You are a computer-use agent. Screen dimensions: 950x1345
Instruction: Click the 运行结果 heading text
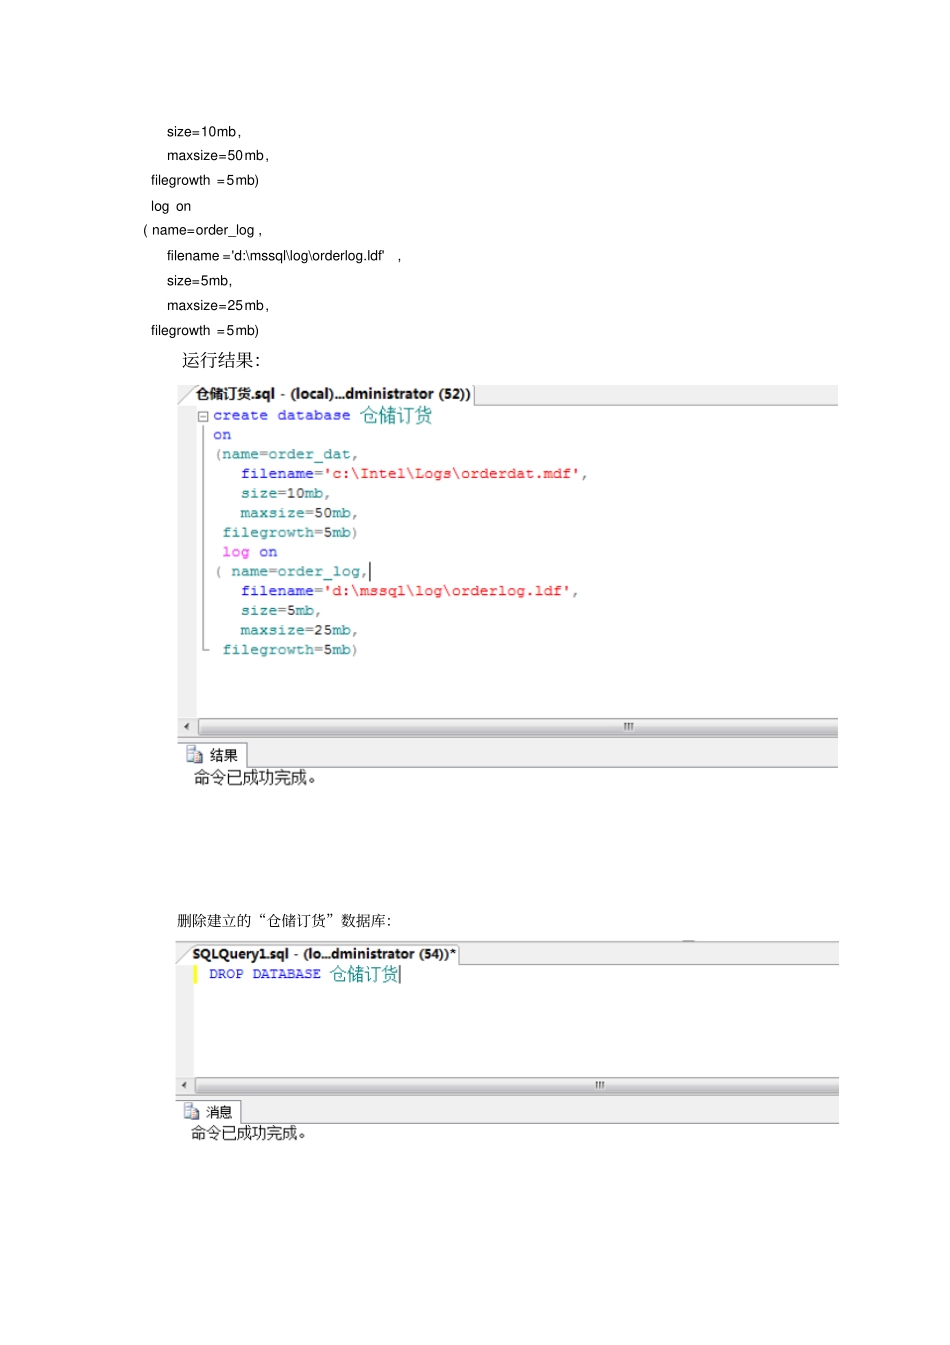point(221,361)
